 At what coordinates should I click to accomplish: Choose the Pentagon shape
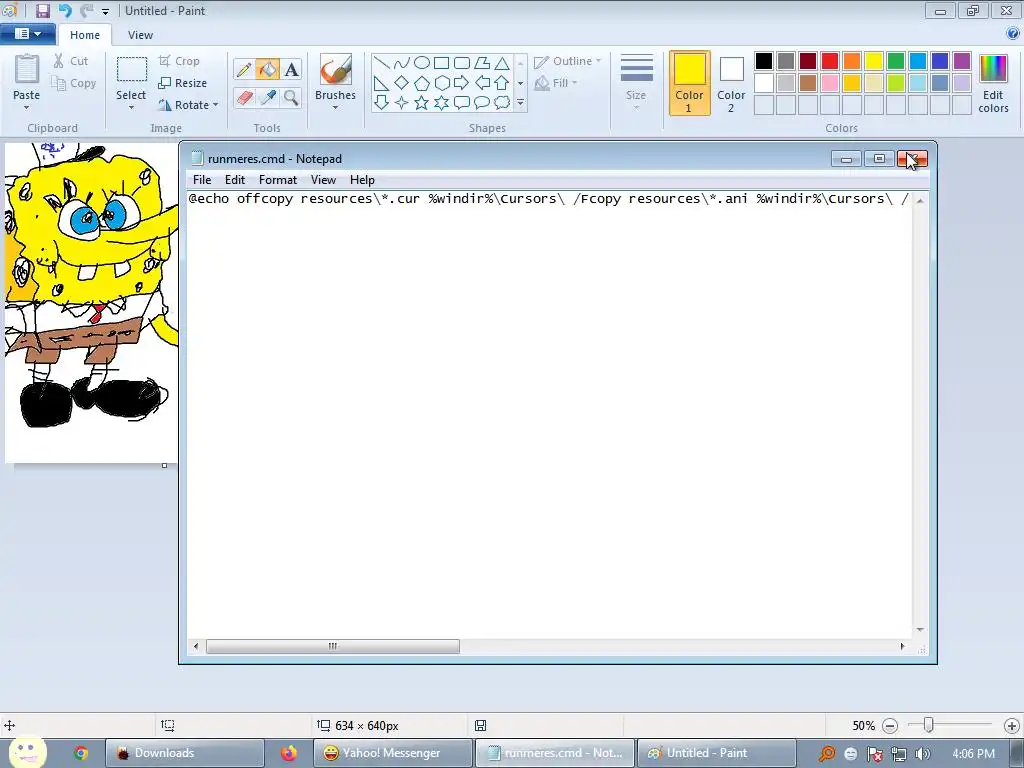tap(422, 83)
